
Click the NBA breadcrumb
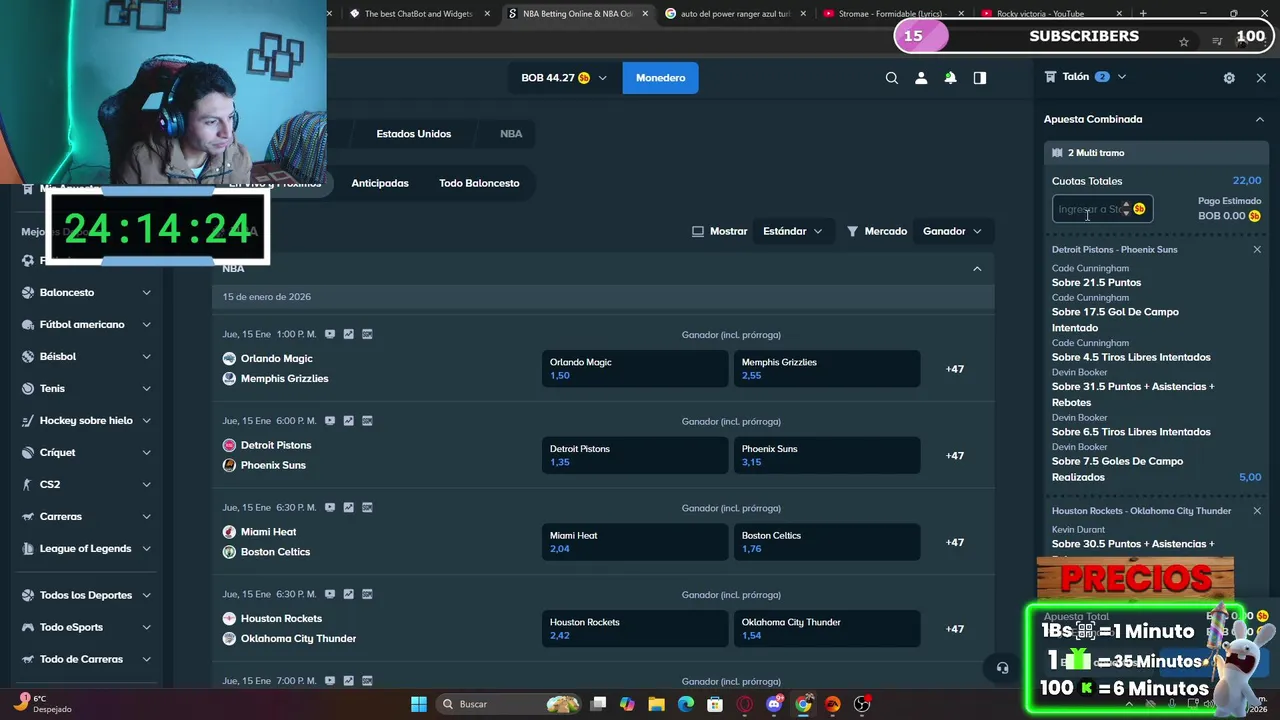coord(511,134)
